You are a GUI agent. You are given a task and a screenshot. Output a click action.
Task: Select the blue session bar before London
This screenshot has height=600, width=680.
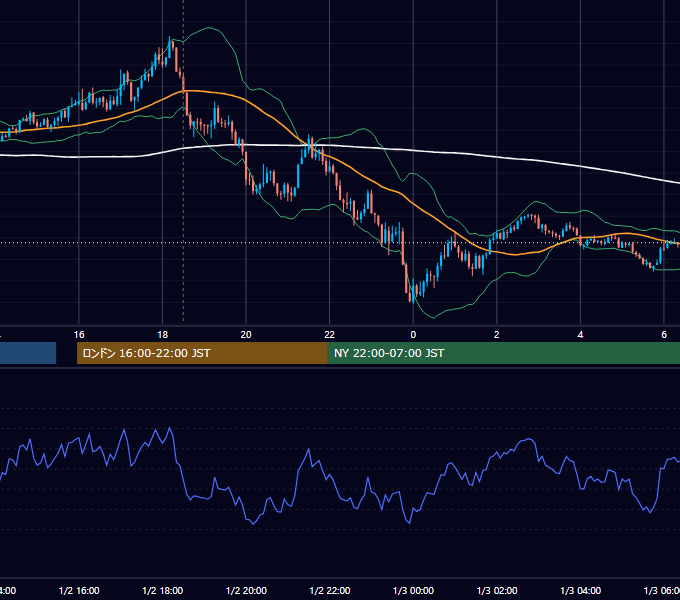[x=28, y=353]
